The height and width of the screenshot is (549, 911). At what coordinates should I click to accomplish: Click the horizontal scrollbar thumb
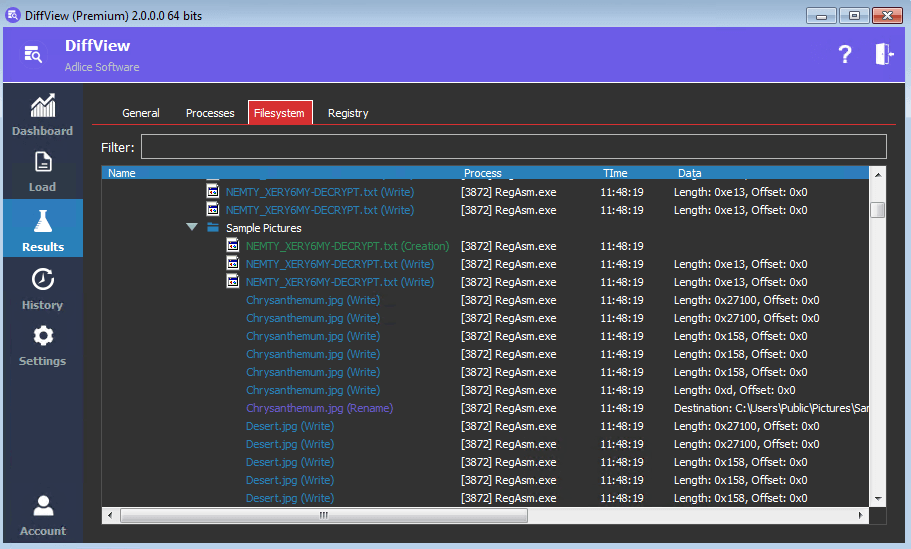pos(323,516)
